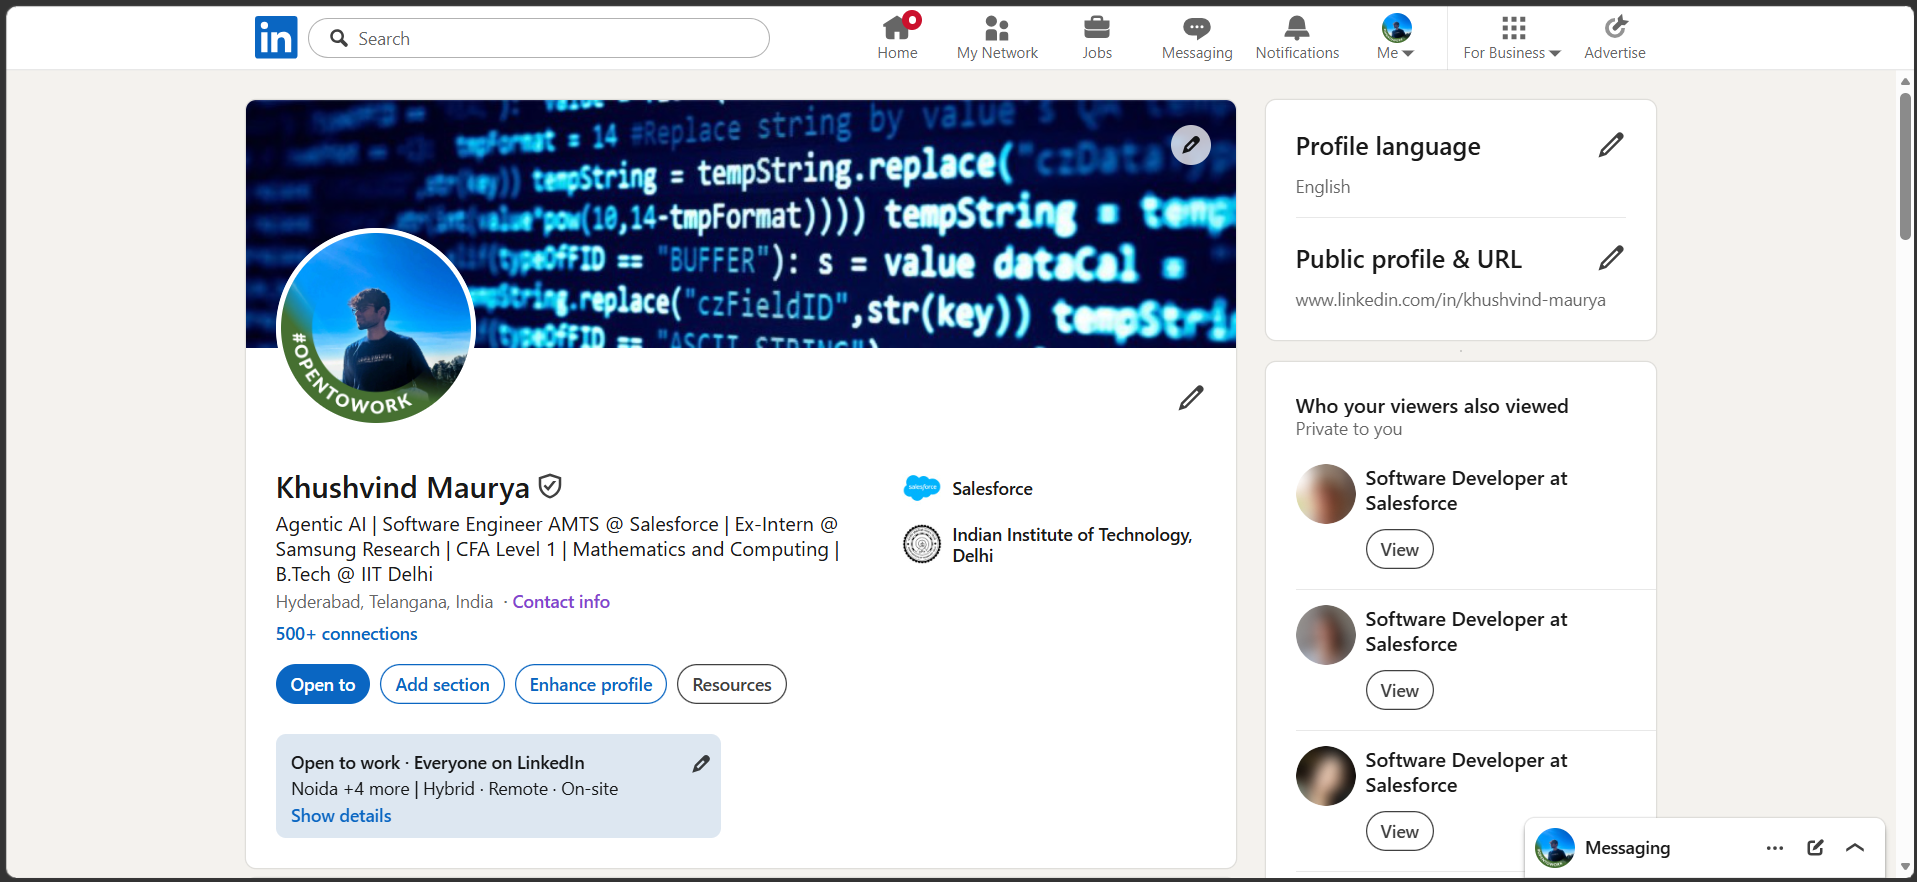This screenshot has height=882, width=1917.
Task: Open the profile photo with Open To Work frame
Action: [x=376, y=326]
